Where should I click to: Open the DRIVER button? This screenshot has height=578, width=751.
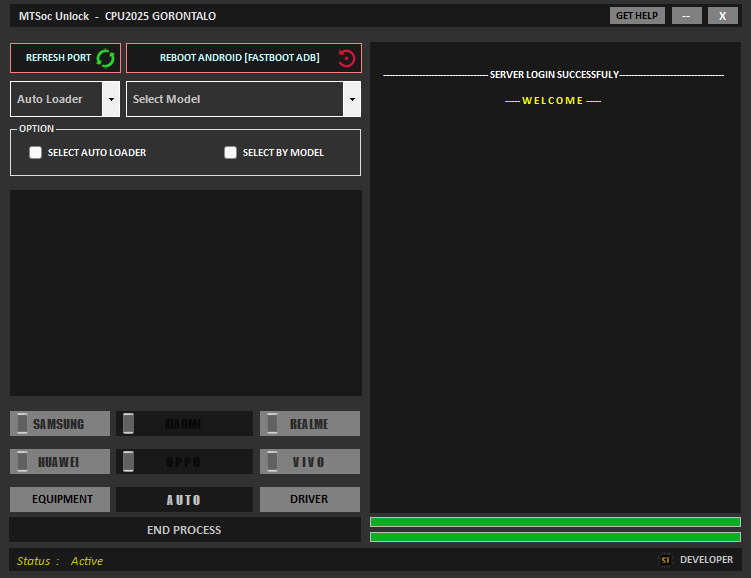[310, 499]
